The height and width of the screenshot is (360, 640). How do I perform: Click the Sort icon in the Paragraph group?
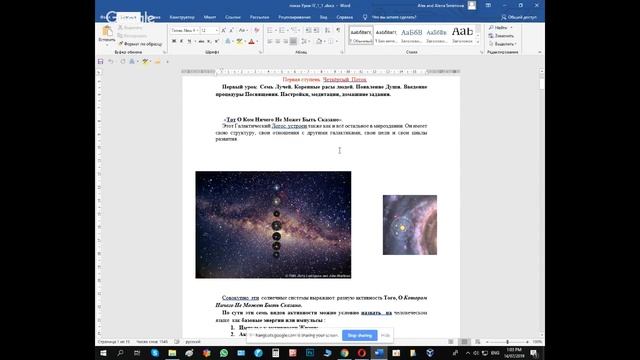(x=328, y=31)
